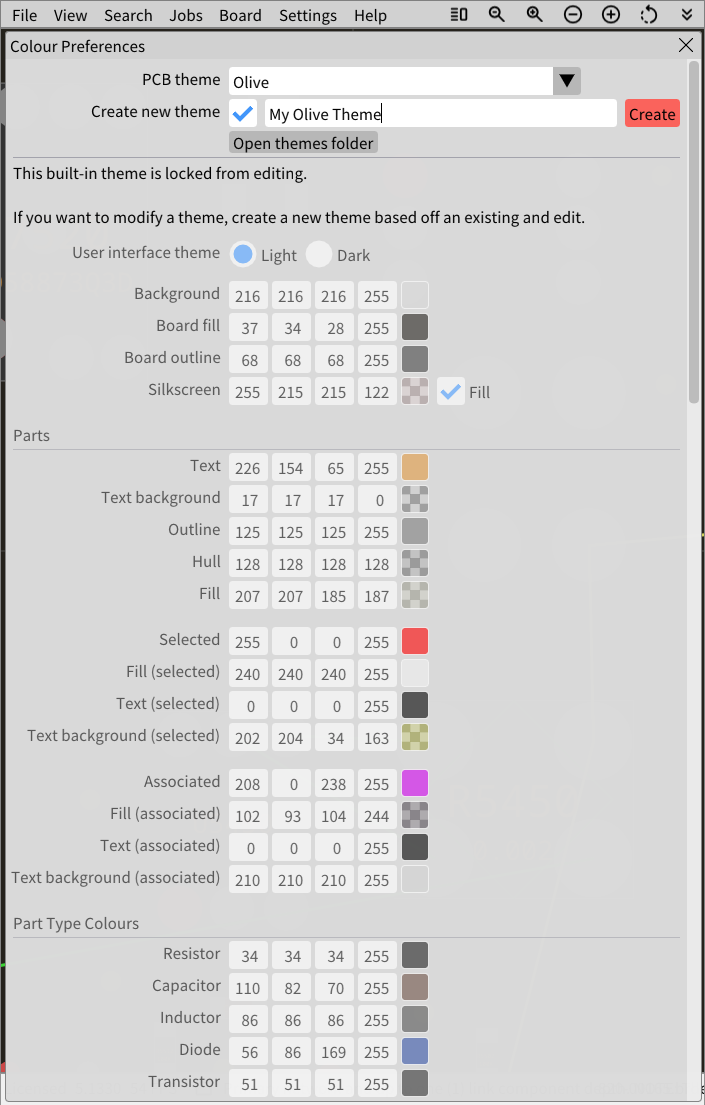Select the Light interface theme
The width and height of the screenshot is (705, 1105).
[x=243, y=255]
